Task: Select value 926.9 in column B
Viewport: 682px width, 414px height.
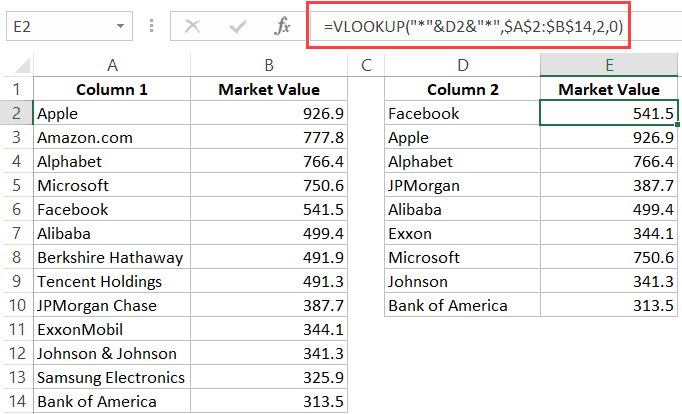Action: click(269, 113)
